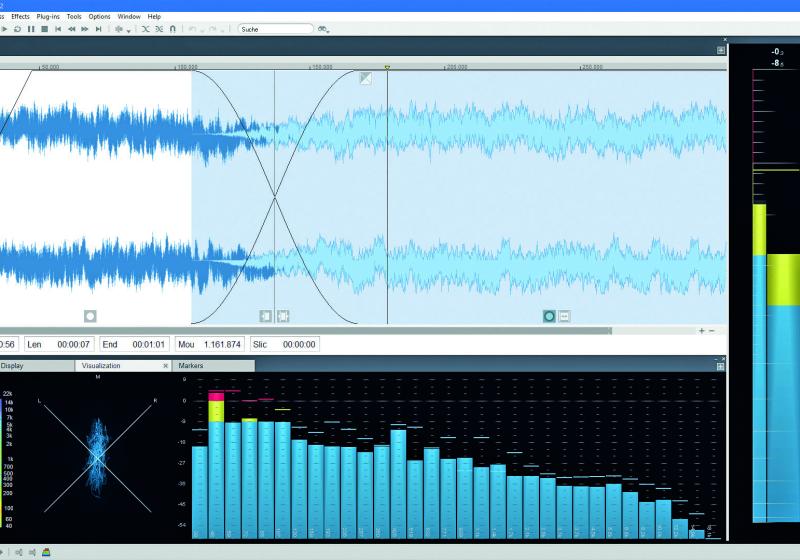
Task: Click the crossfade curve handle icon above the waveform
Action: click(366, 78)
